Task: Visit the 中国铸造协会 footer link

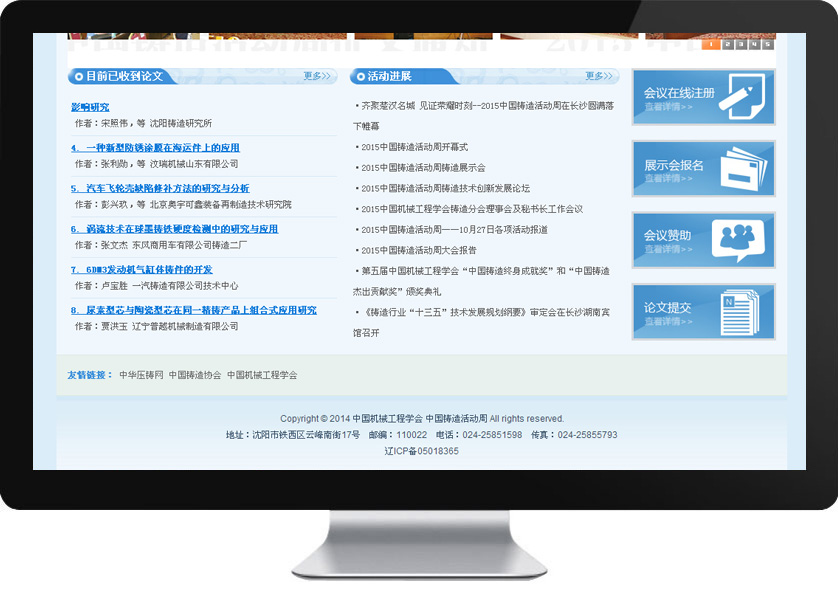Action: [194, 375]
